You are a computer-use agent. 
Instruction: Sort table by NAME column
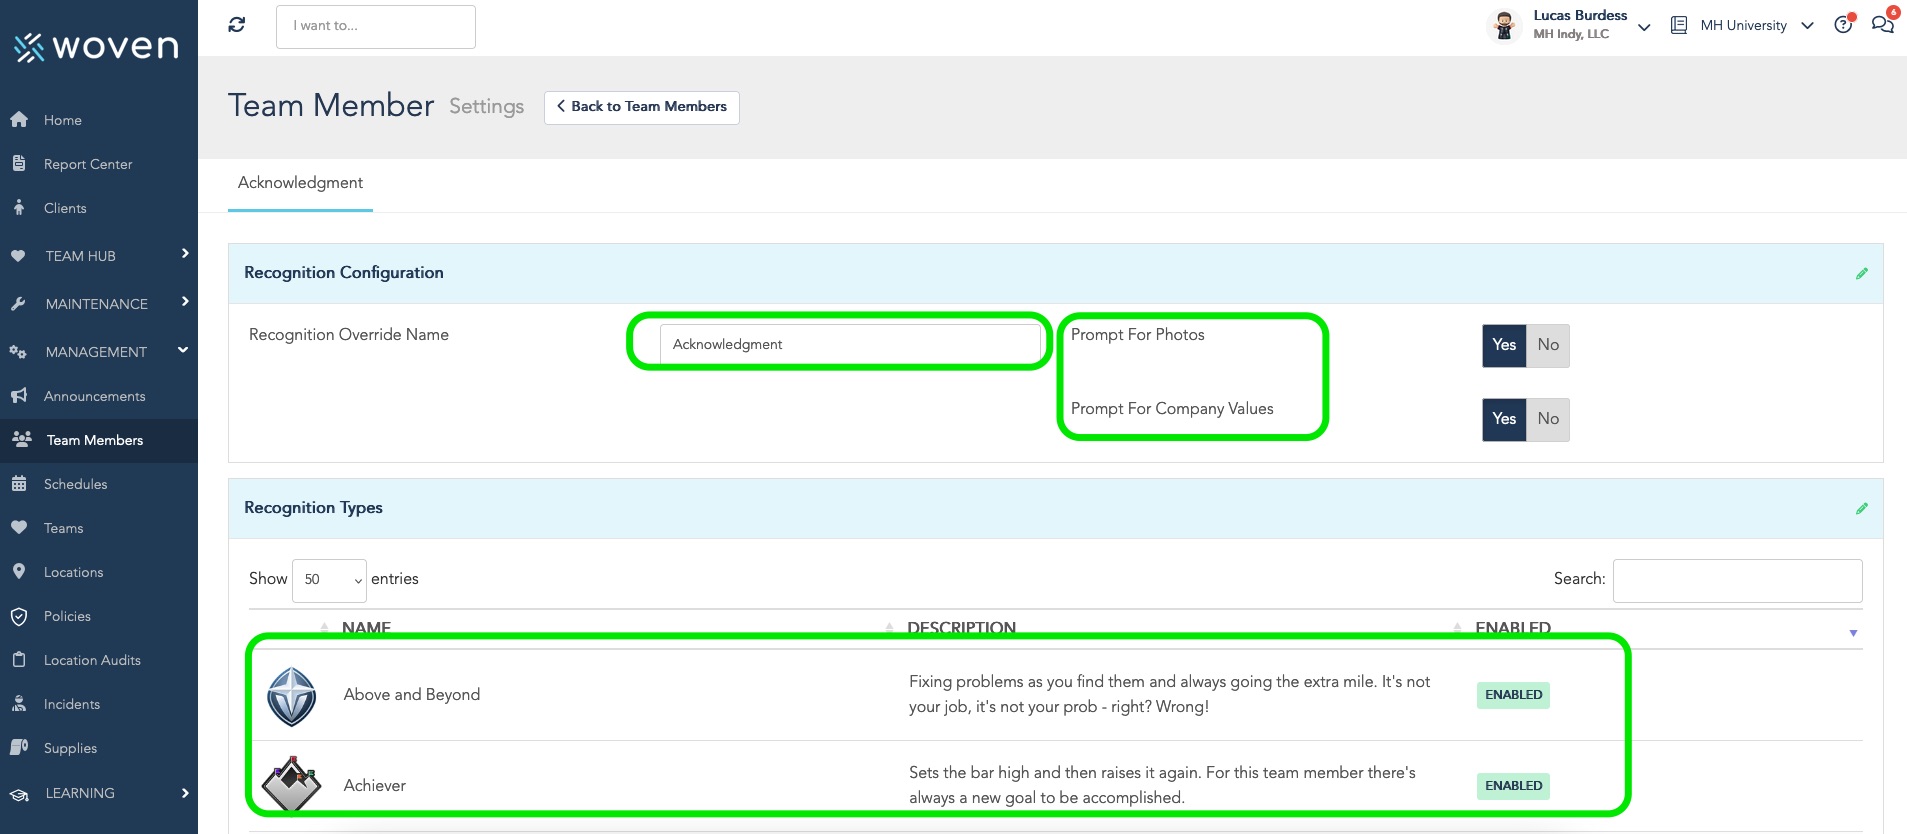pos(366,628)
